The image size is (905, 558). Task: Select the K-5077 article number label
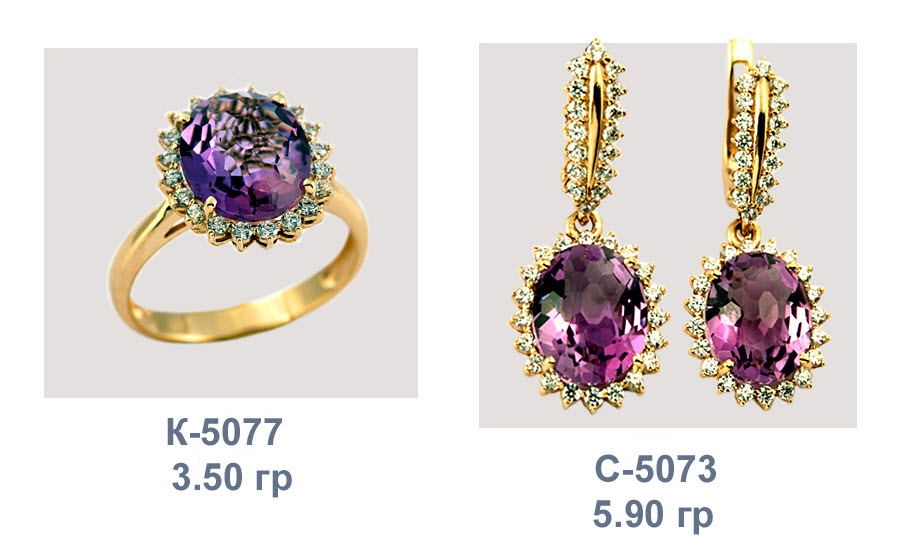[225, 432]
